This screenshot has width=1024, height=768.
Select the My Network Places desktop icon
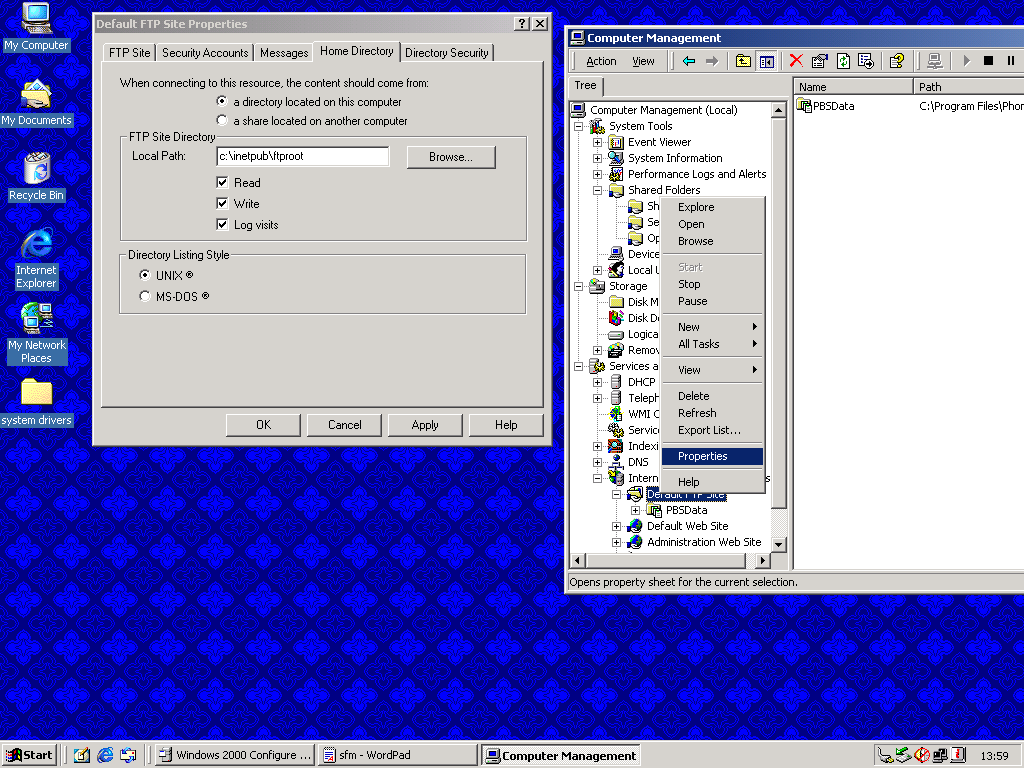click(x=37, y=334)
